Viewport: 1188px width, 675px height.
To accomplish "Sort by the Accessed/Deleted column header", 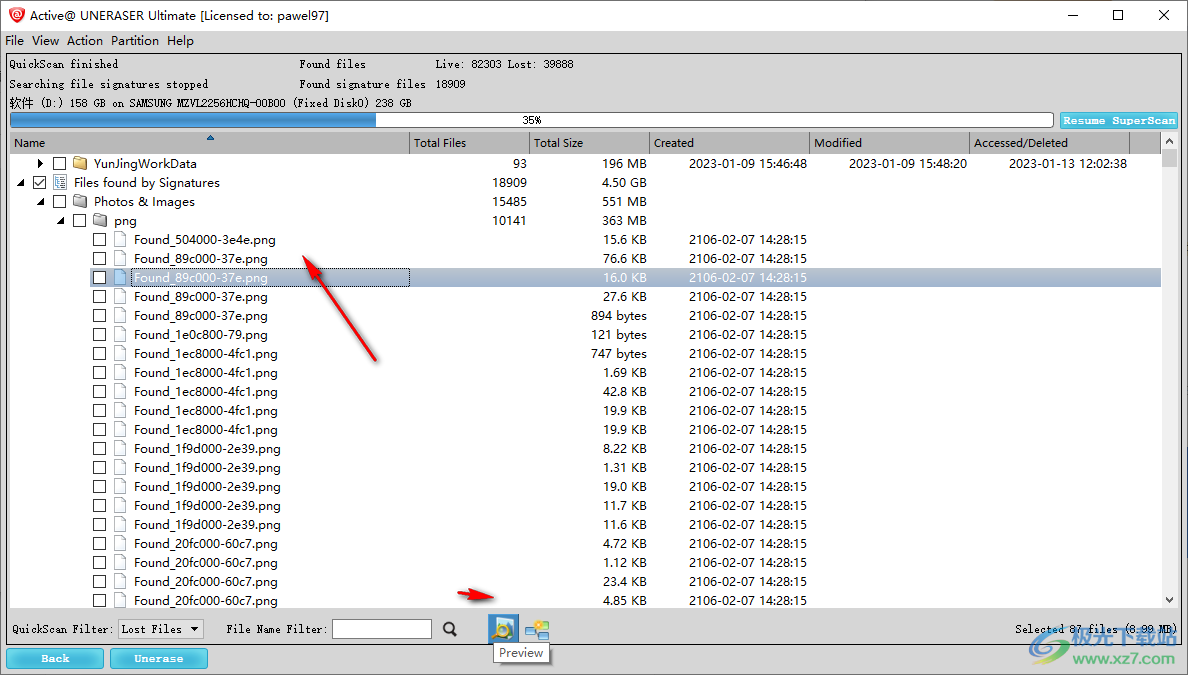I will coord(1049,142).
